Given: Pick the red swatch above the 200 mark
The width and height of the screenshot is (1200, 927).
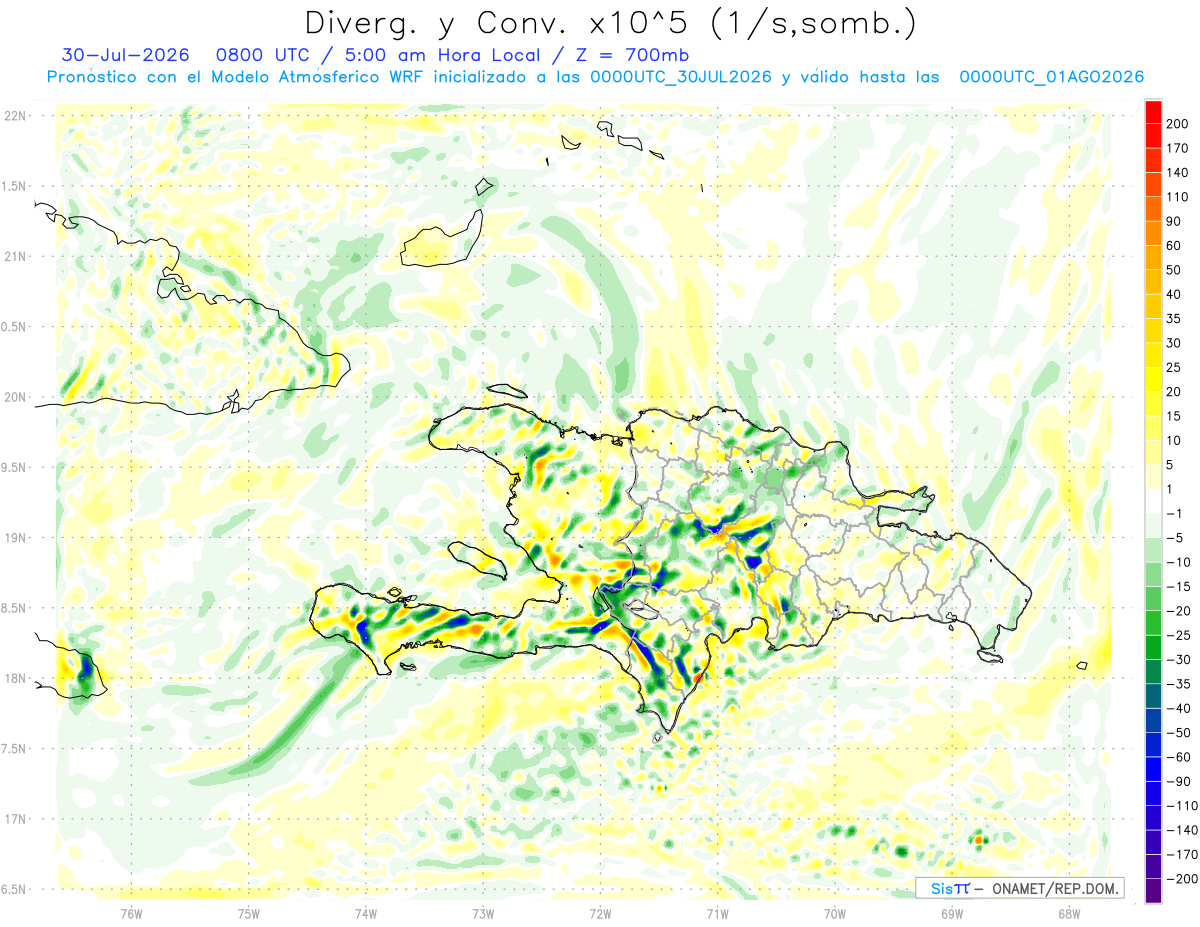Looking at the screenshot, I should click(1153, 112).
